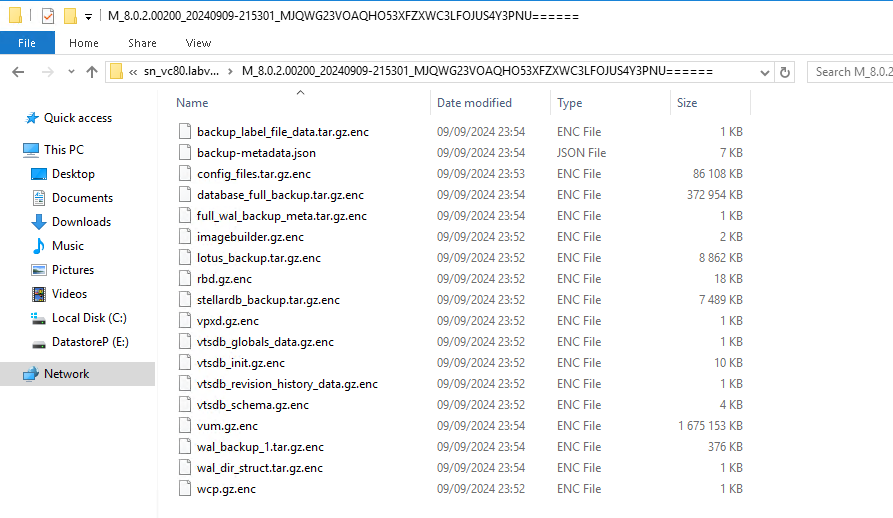The image size is (893, 518).
Task: Select the stellardb_backup.tar.gz.enc file name
Action: coord(268,300)
